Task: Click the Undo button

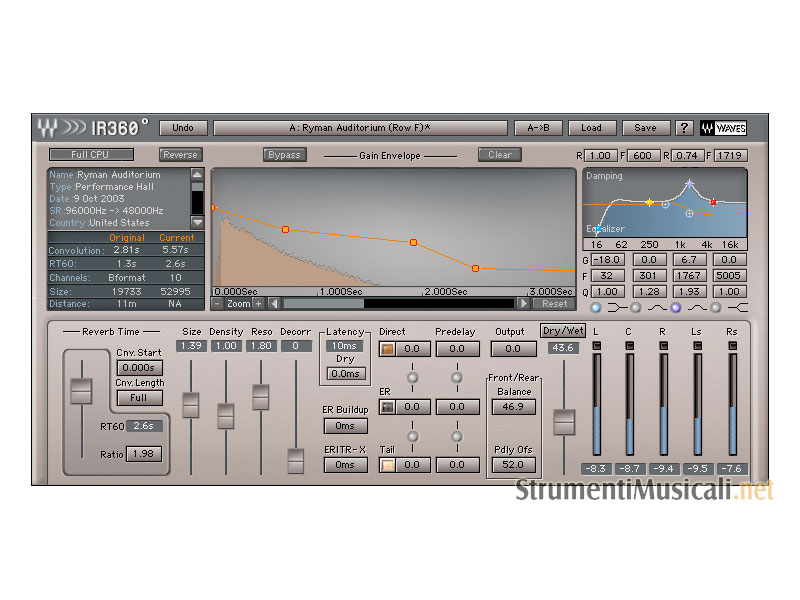Action: [x=183, y=128]
